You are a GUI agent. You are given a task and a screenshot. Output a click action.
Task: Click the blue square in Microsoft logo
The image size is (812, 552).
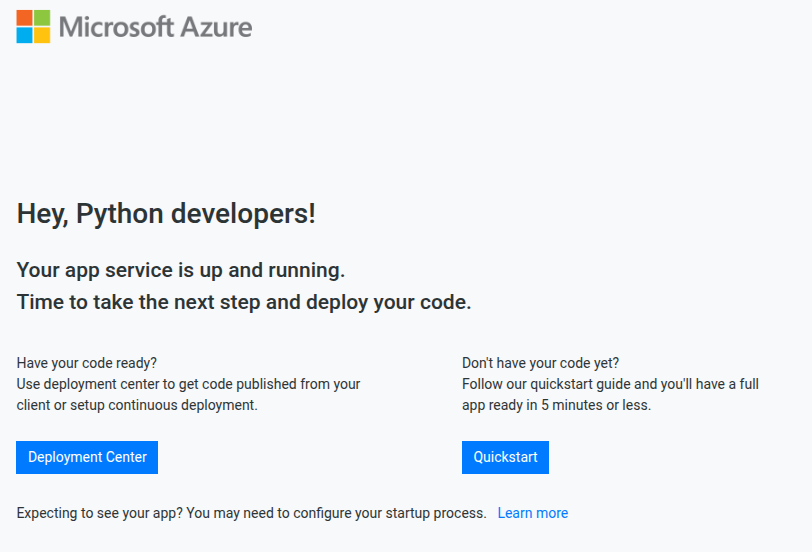[24, 36]
